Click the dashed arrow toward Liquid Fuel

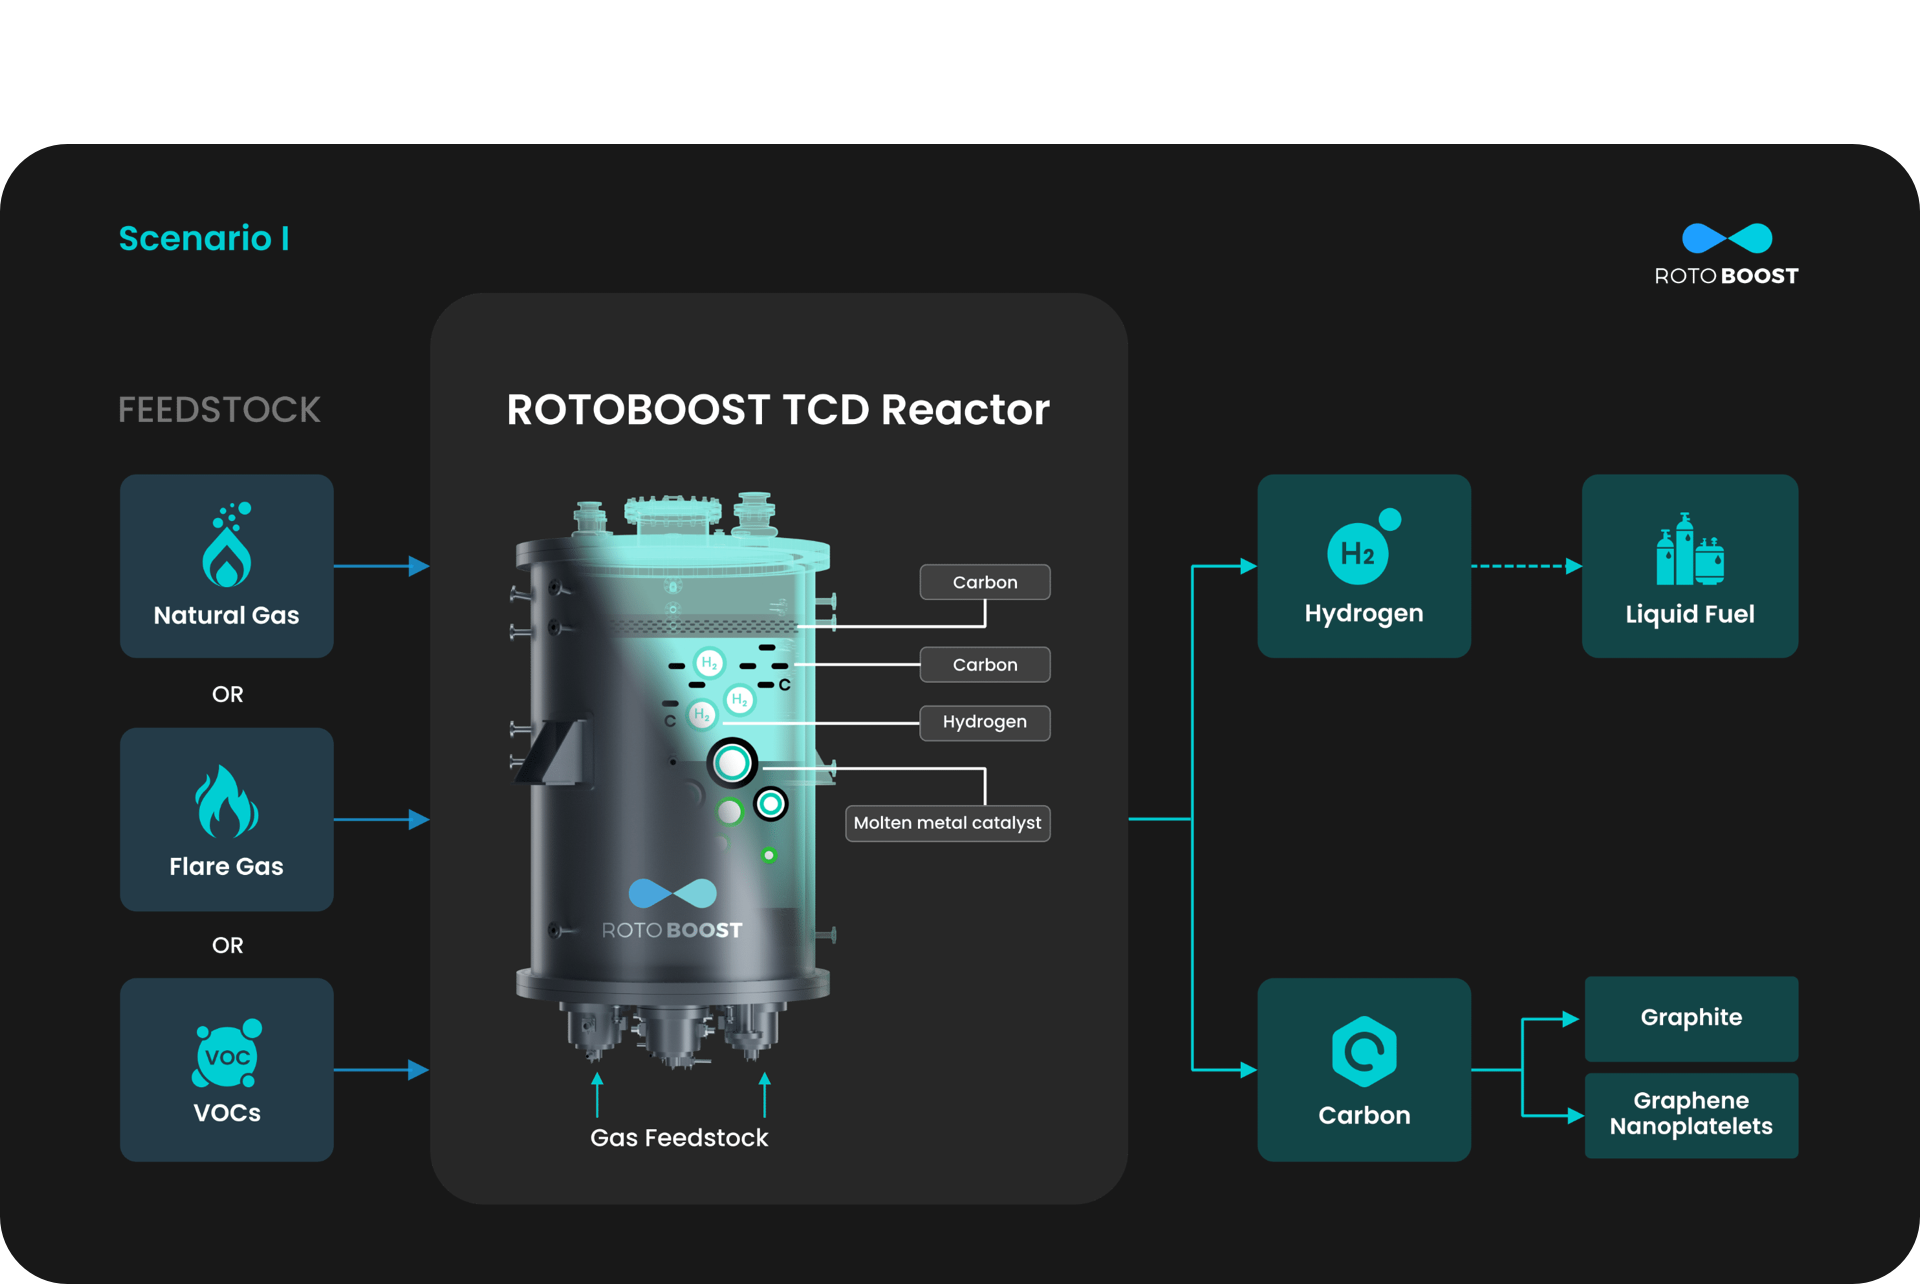click(x=1525, y=566)
